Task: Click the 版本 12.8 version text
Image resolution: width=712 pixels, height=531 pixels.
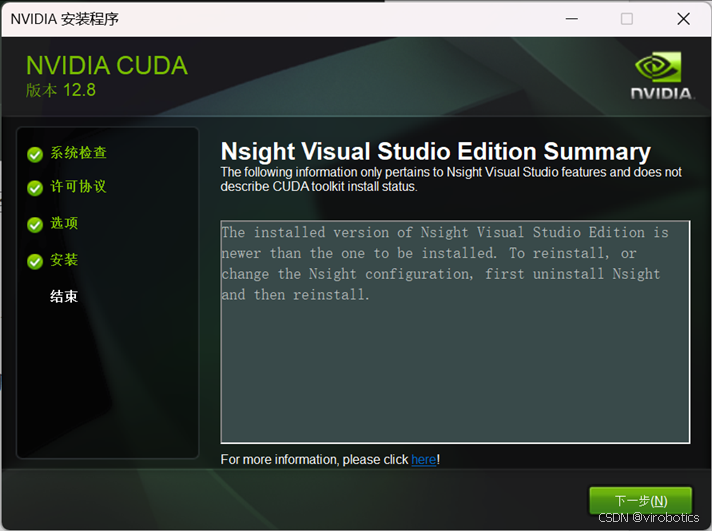Action: tap(61, 90)
